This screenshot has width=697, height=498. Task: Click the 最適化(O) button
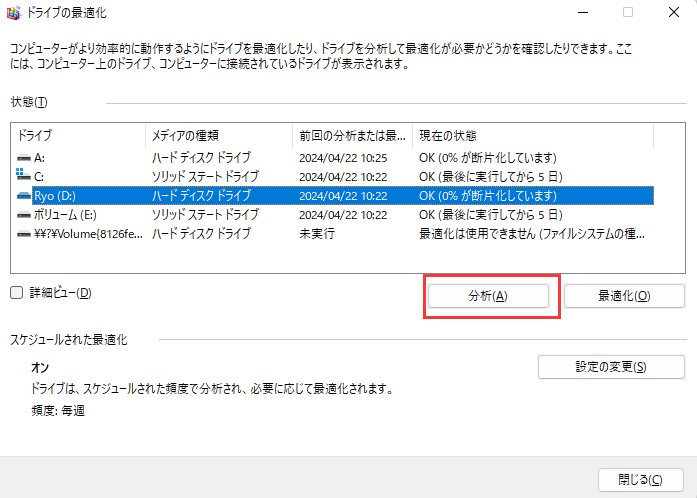point(624,296)
